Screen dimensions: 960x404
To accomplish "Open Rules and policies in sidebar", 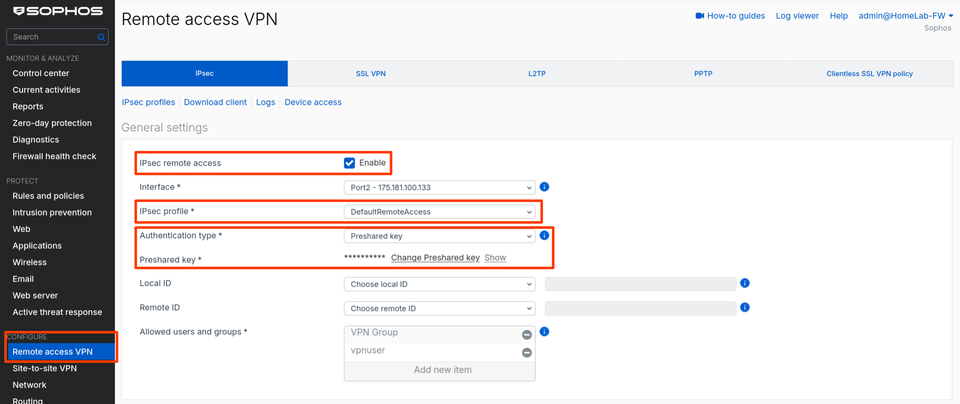I will coord(48,196).
